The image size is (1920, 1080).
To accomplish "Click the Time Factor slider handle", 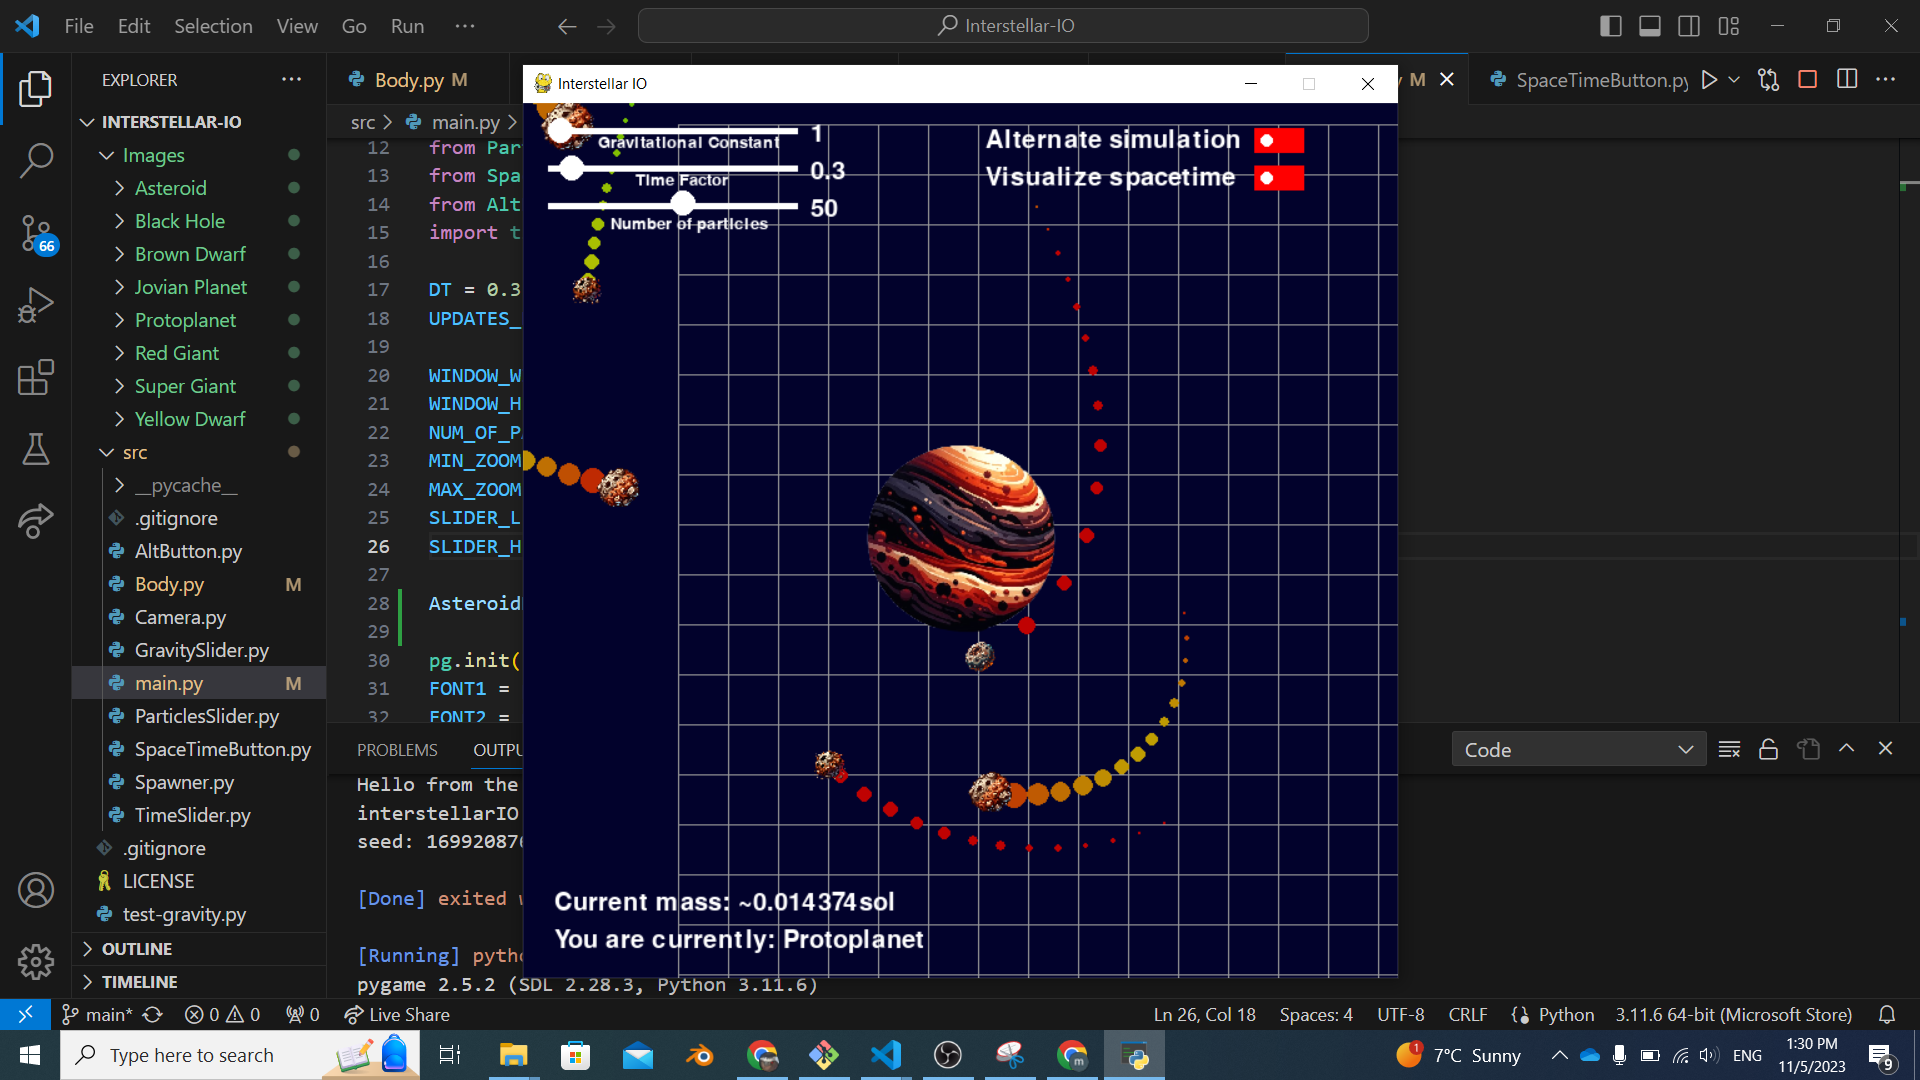I will click(x=571, y=169).
